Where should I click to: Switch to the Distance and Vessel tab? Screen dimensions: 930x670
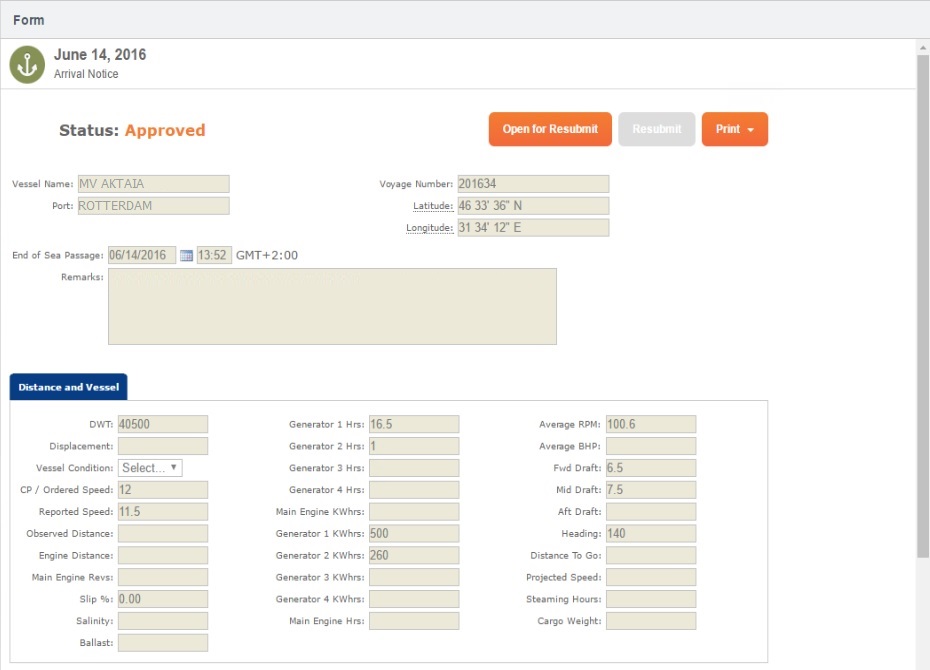(x=67, y=387)
